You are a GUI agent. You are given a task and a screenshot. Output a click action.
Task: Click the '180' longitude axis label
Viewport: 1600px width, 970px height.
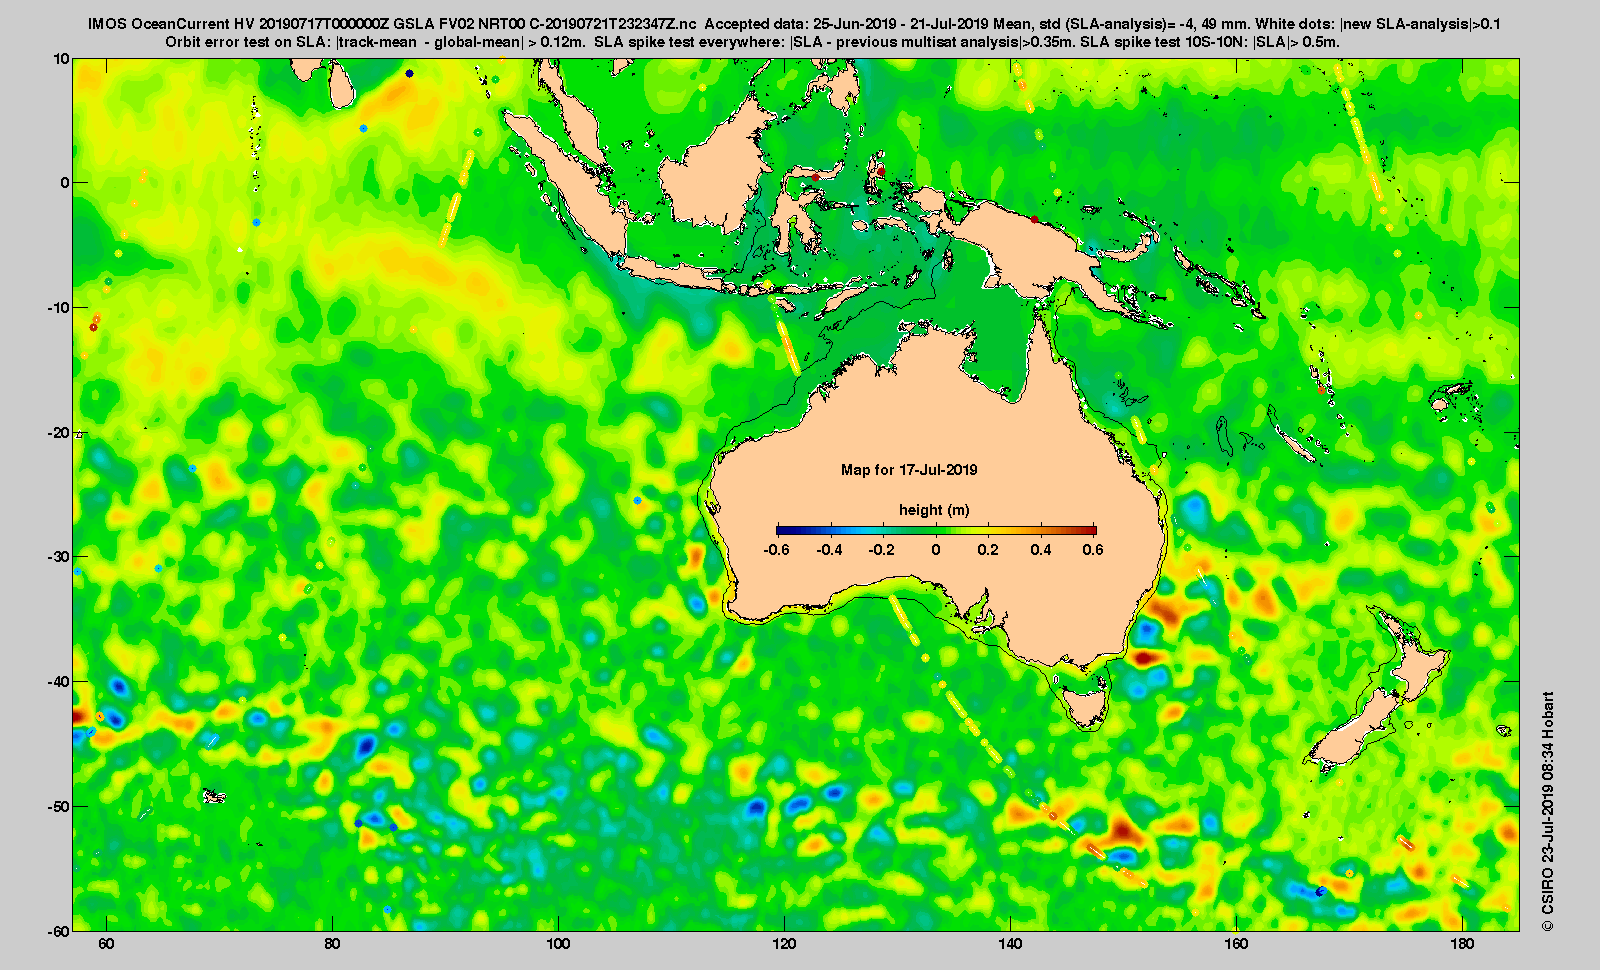point(1462,944)
